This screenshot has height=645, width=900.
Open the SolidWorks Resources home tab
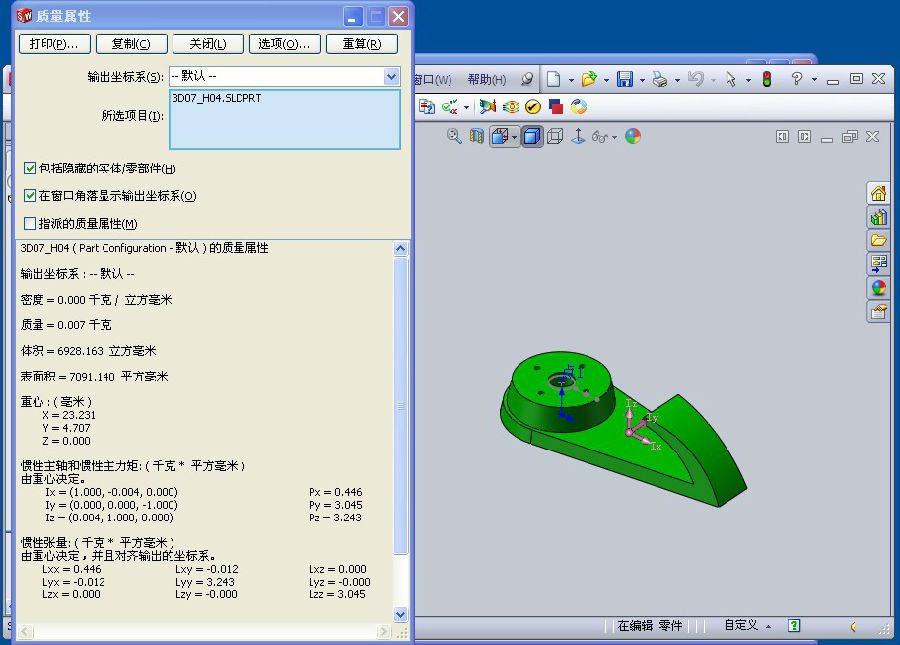tap(878, 193)
